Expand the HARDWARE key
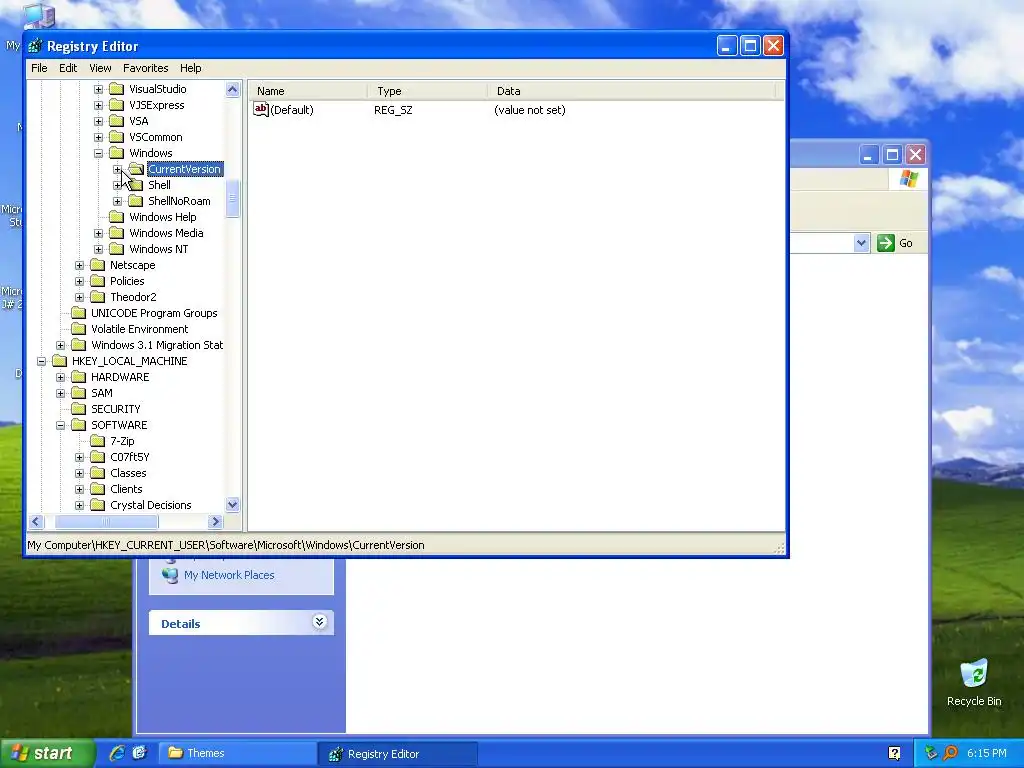 (x=60, y=377)
